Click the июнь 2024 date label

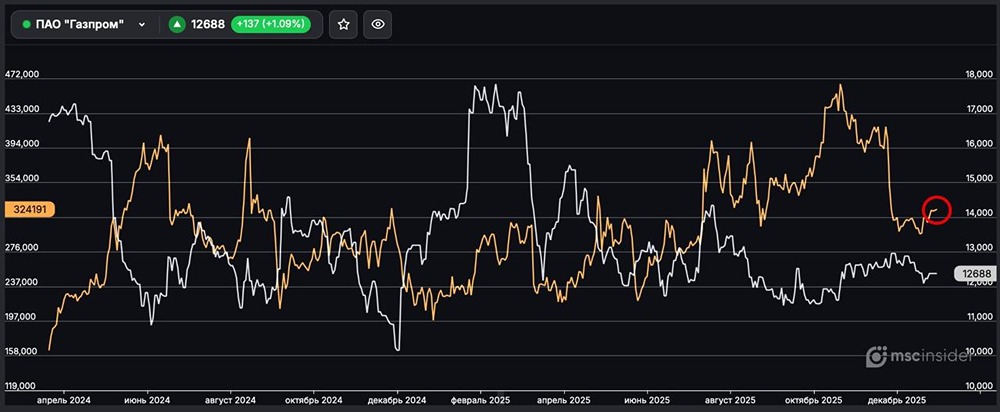(x=147, y=401)
